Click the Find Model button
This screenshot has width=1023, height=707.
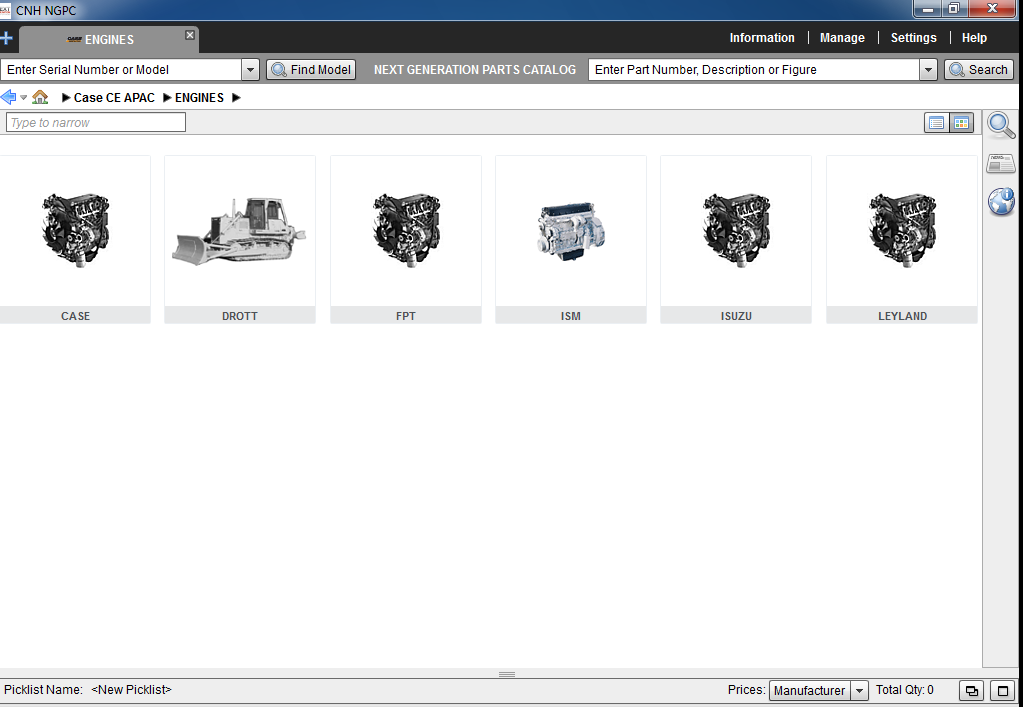[x=310, y=69]
